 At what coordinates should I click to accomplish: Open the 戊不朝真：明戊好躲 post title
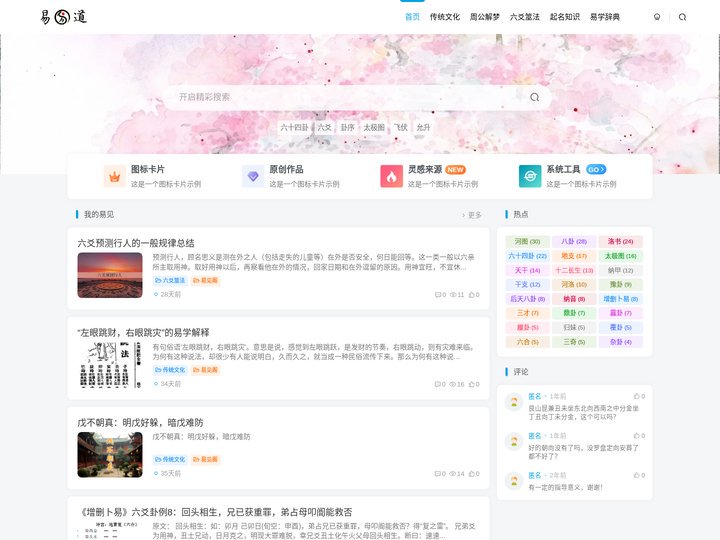pyautogui.click(x=140, y=422)
